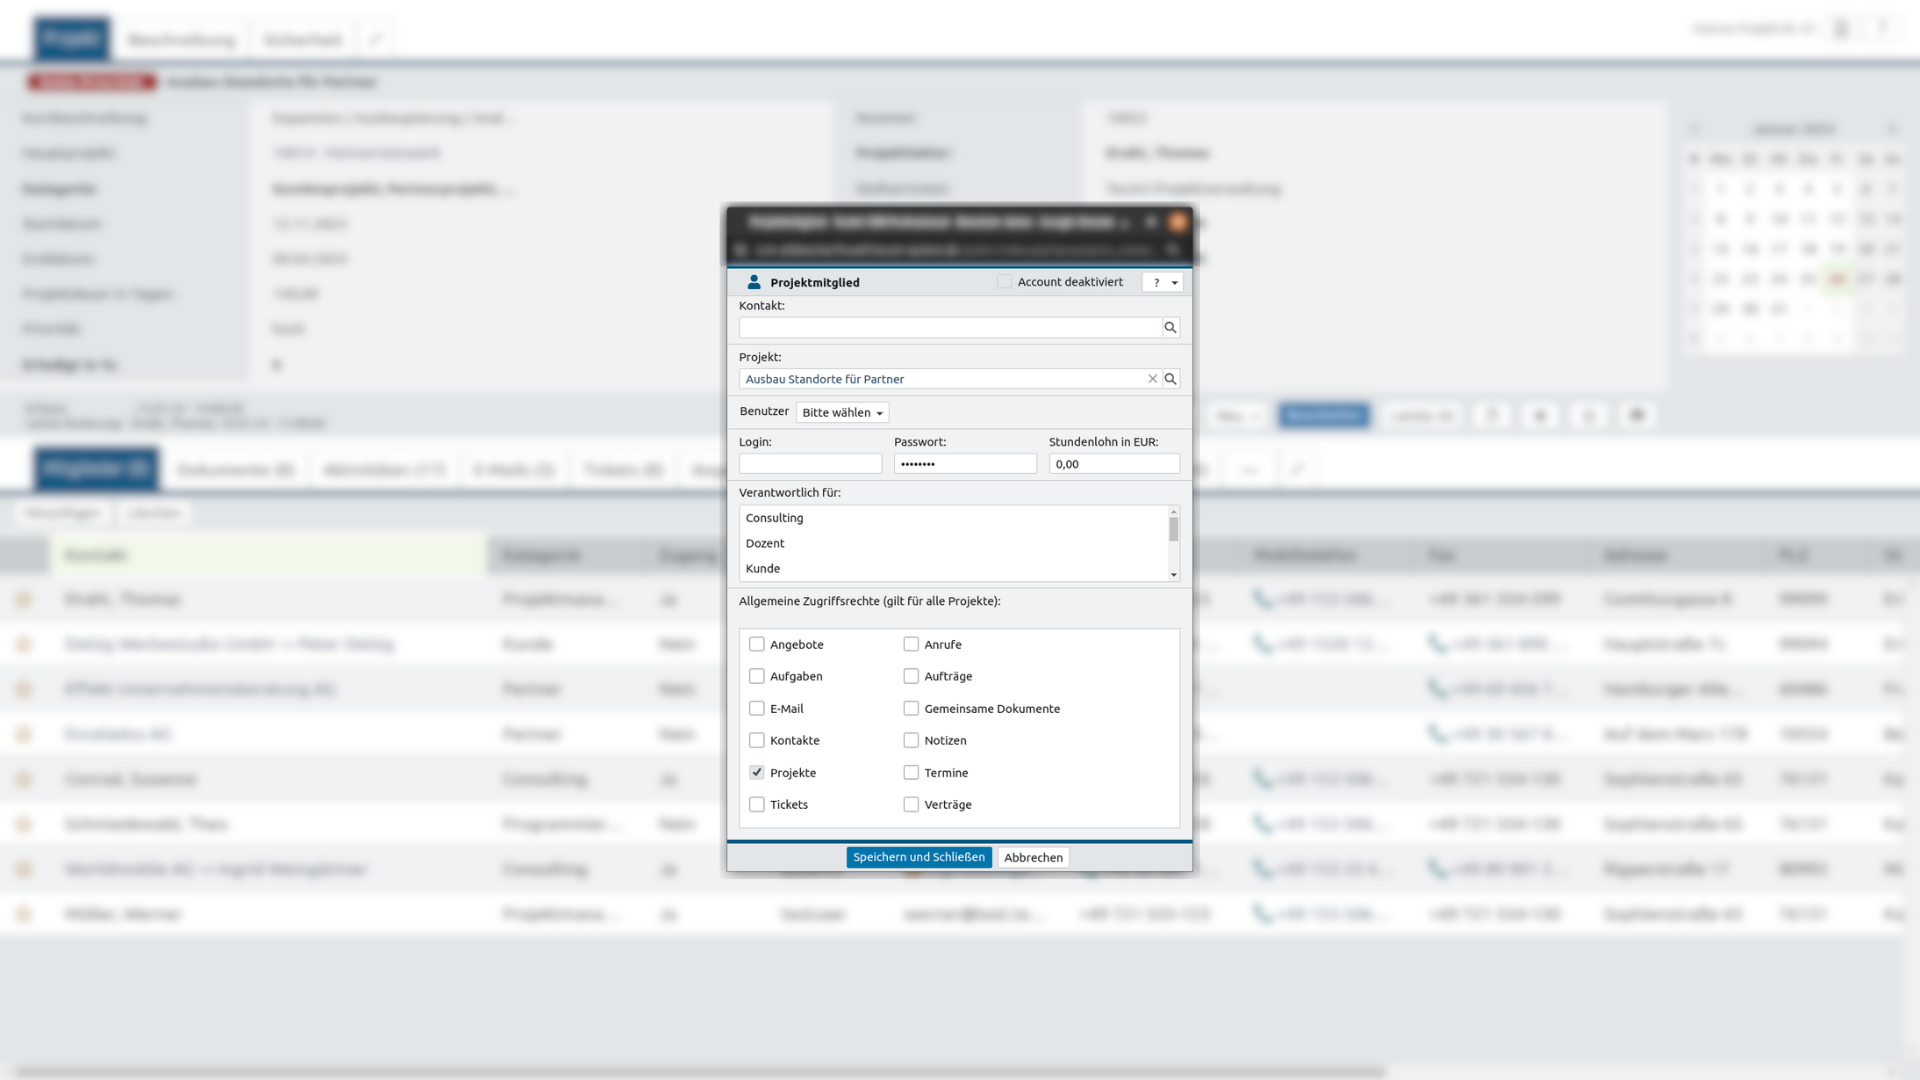Click the Kontakt search magnifier icon
This screenshot has height=1080, width=1920.
[1170, 328]
